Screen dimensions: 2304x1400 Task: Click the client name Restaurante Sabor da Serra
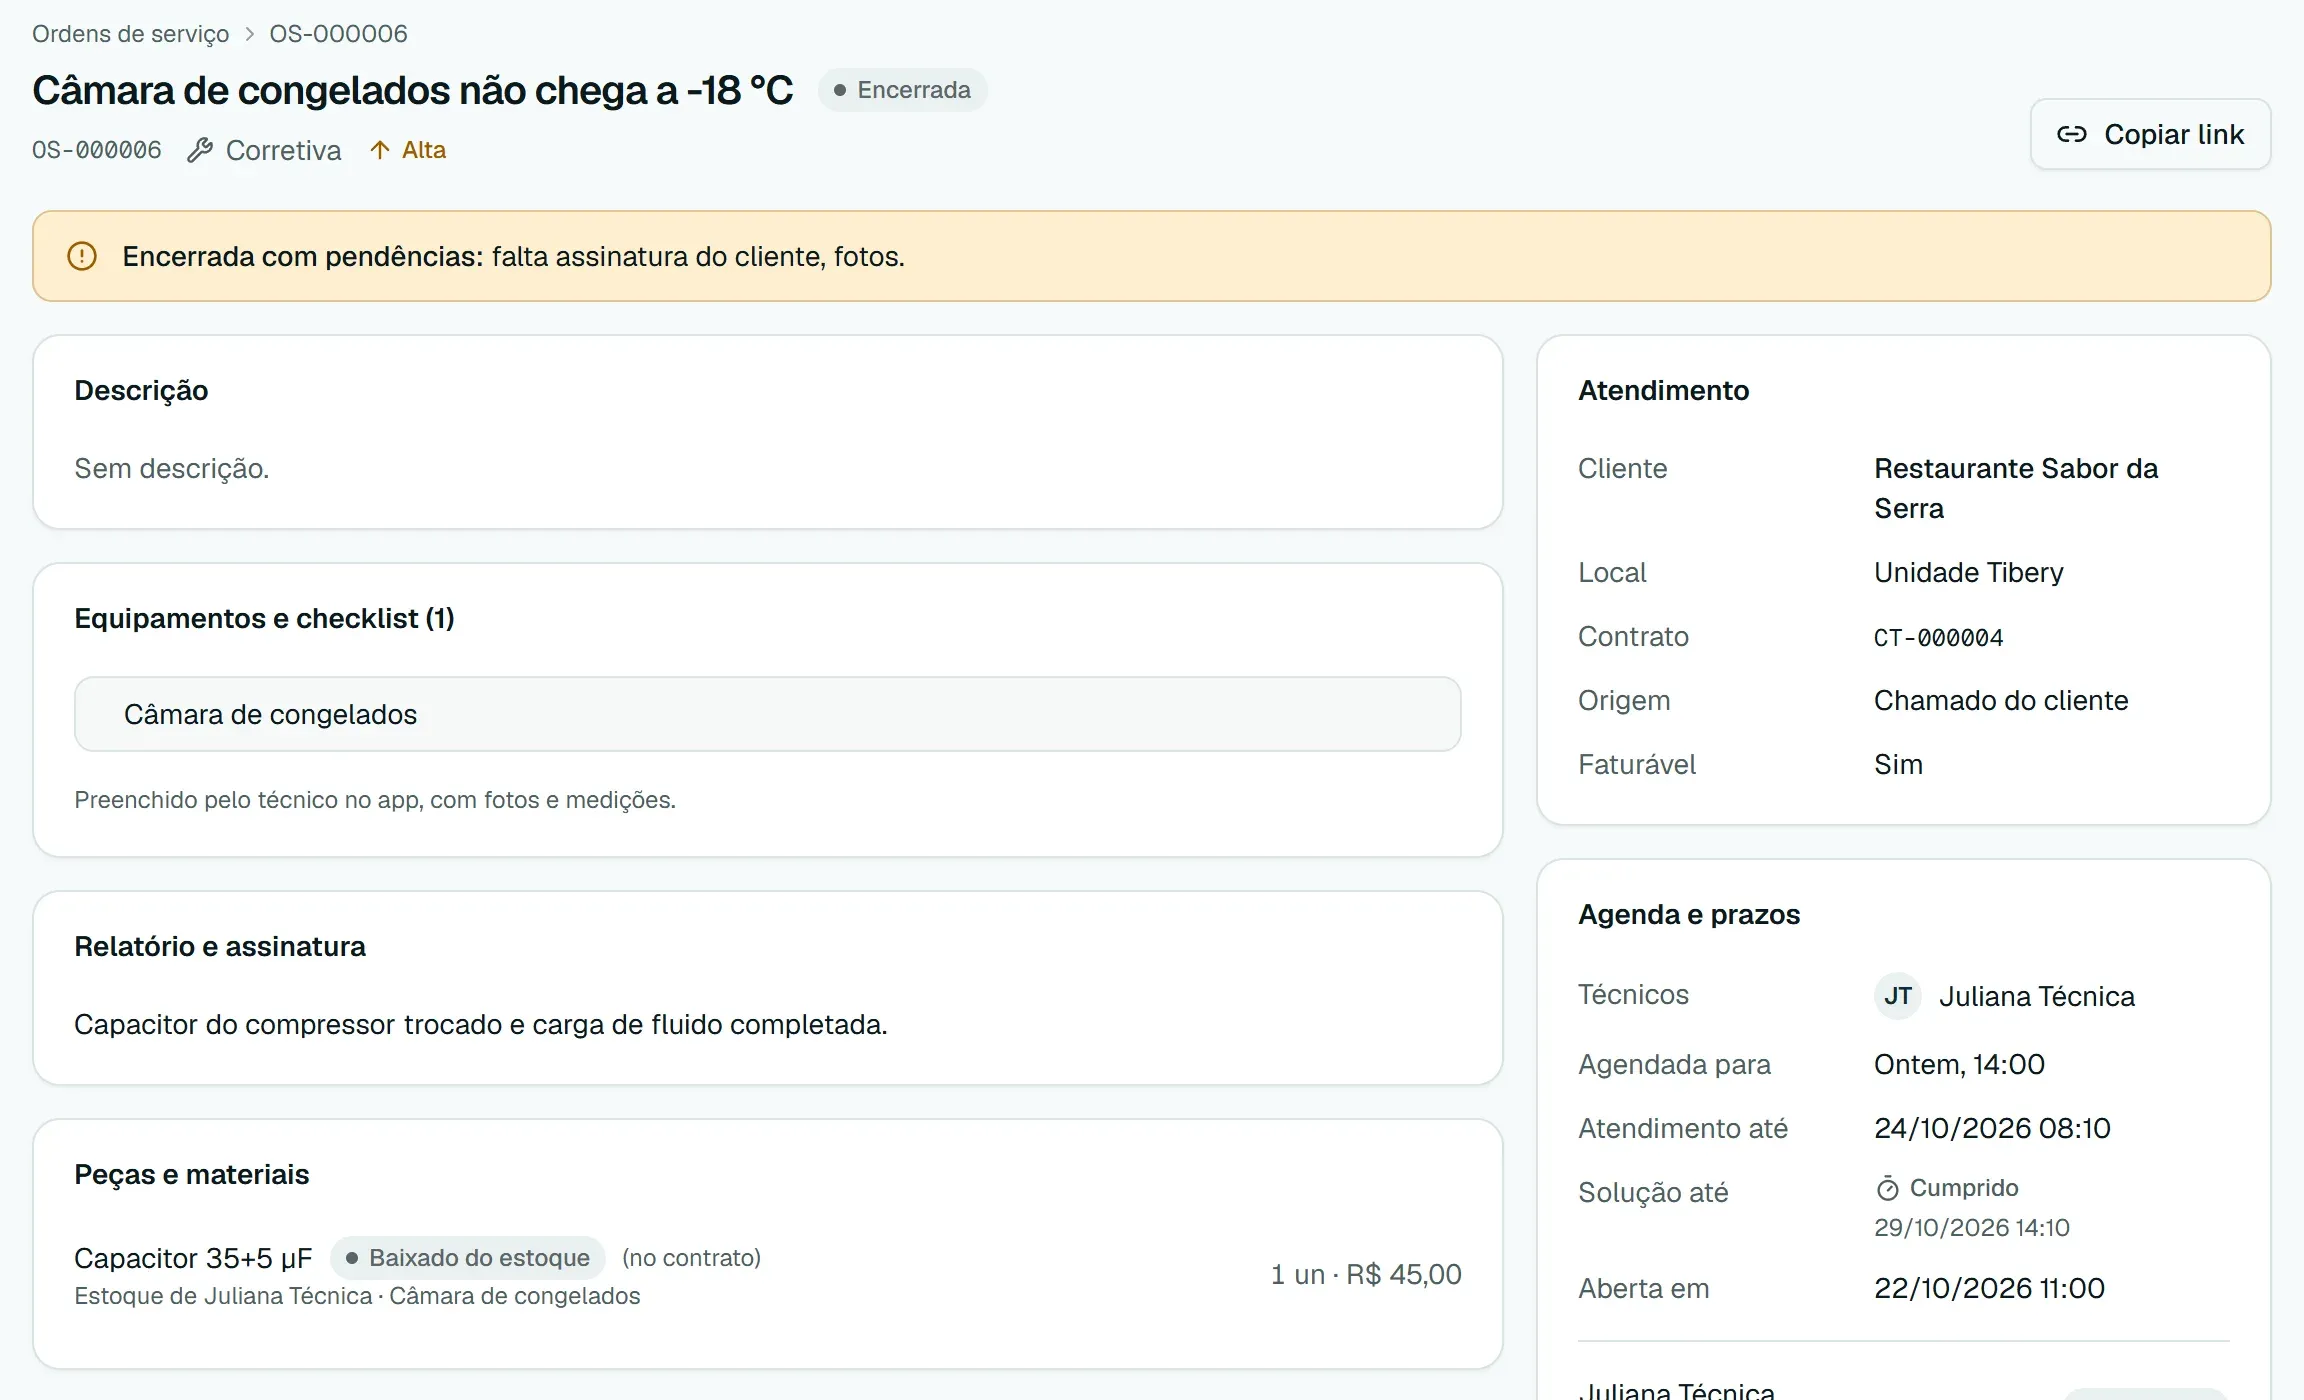point(2016,488)
